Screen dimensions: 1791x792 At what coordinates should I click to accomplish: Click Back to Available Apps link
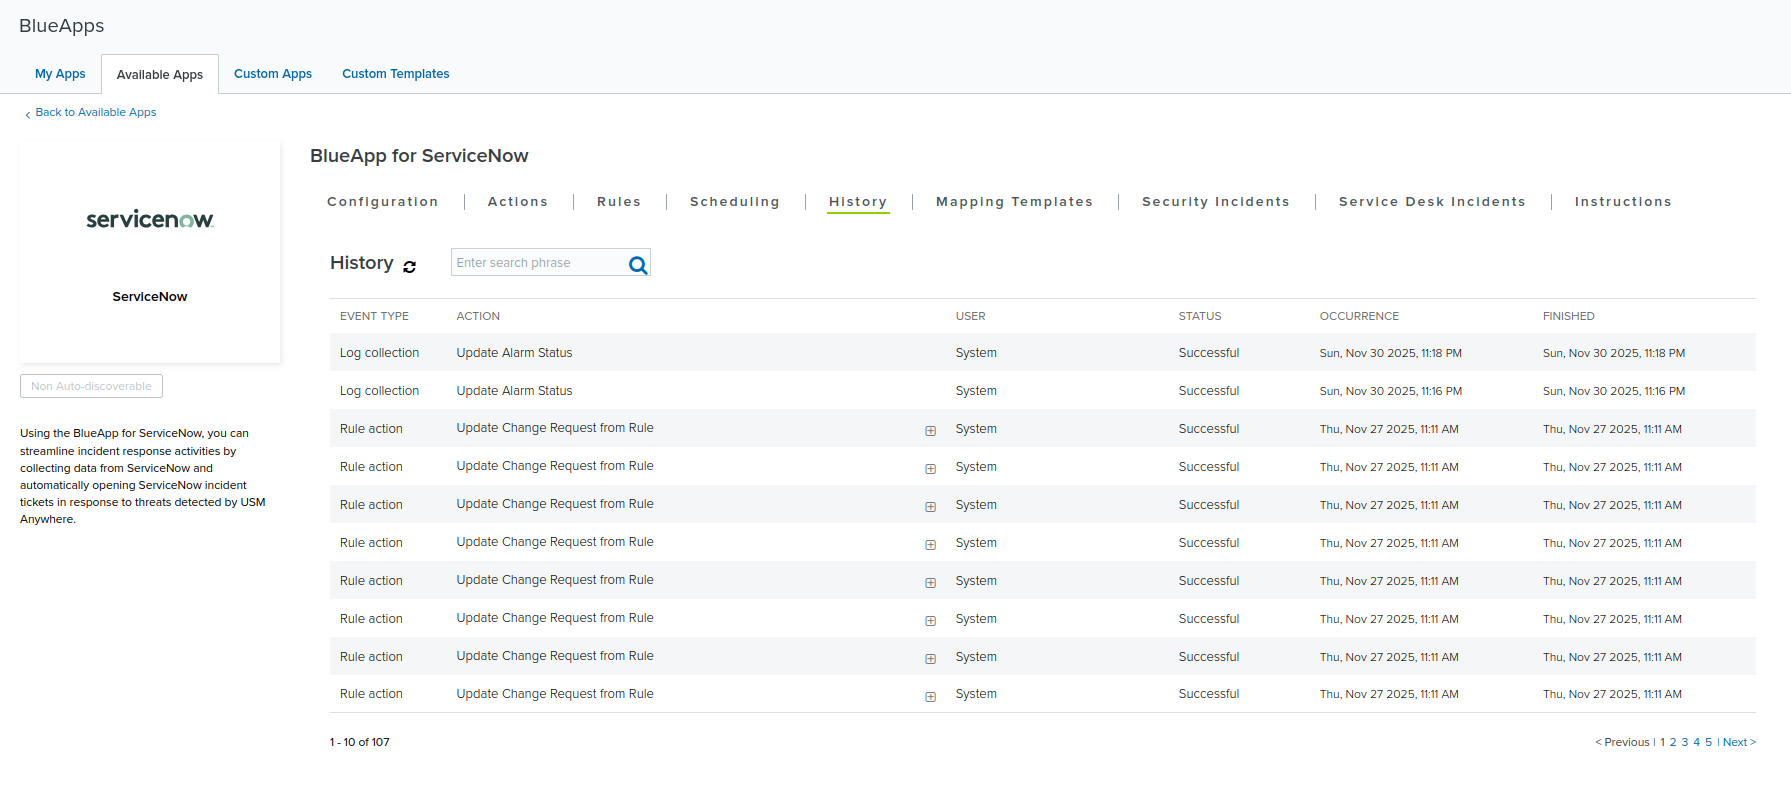coord(96,112)
